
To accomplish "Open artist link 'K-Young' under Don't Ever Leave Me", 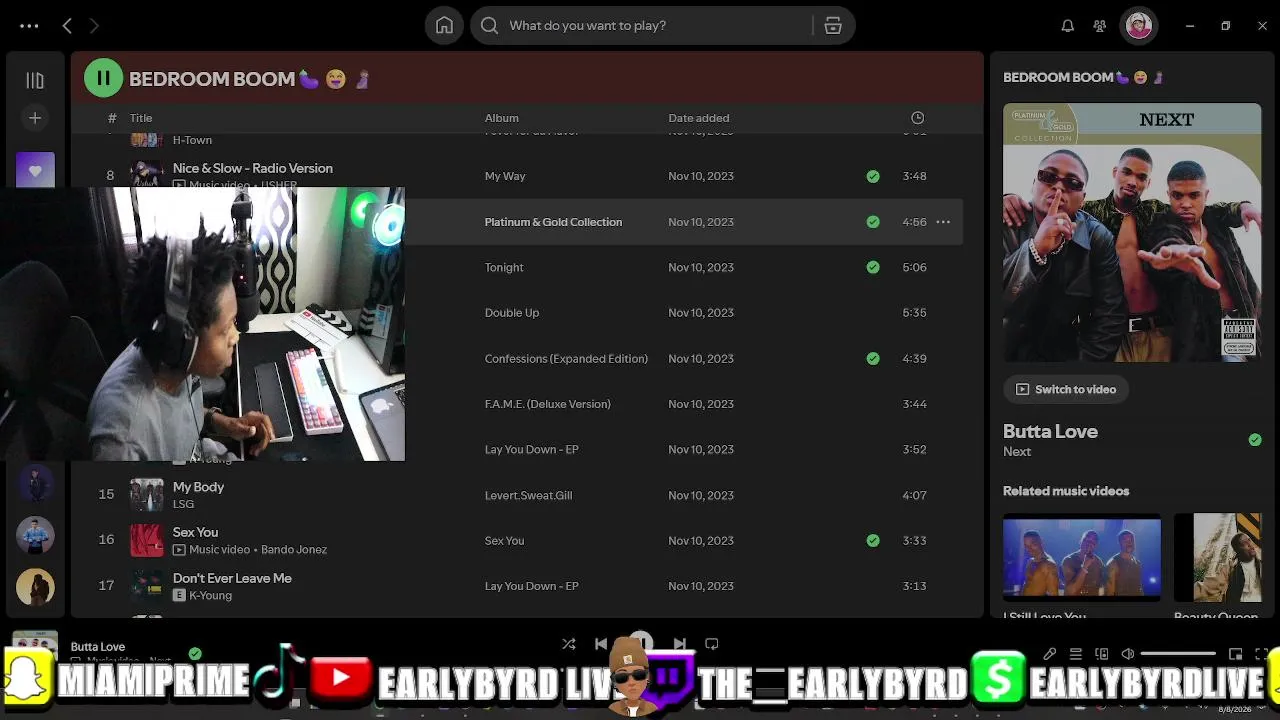I will coord(210,596).
